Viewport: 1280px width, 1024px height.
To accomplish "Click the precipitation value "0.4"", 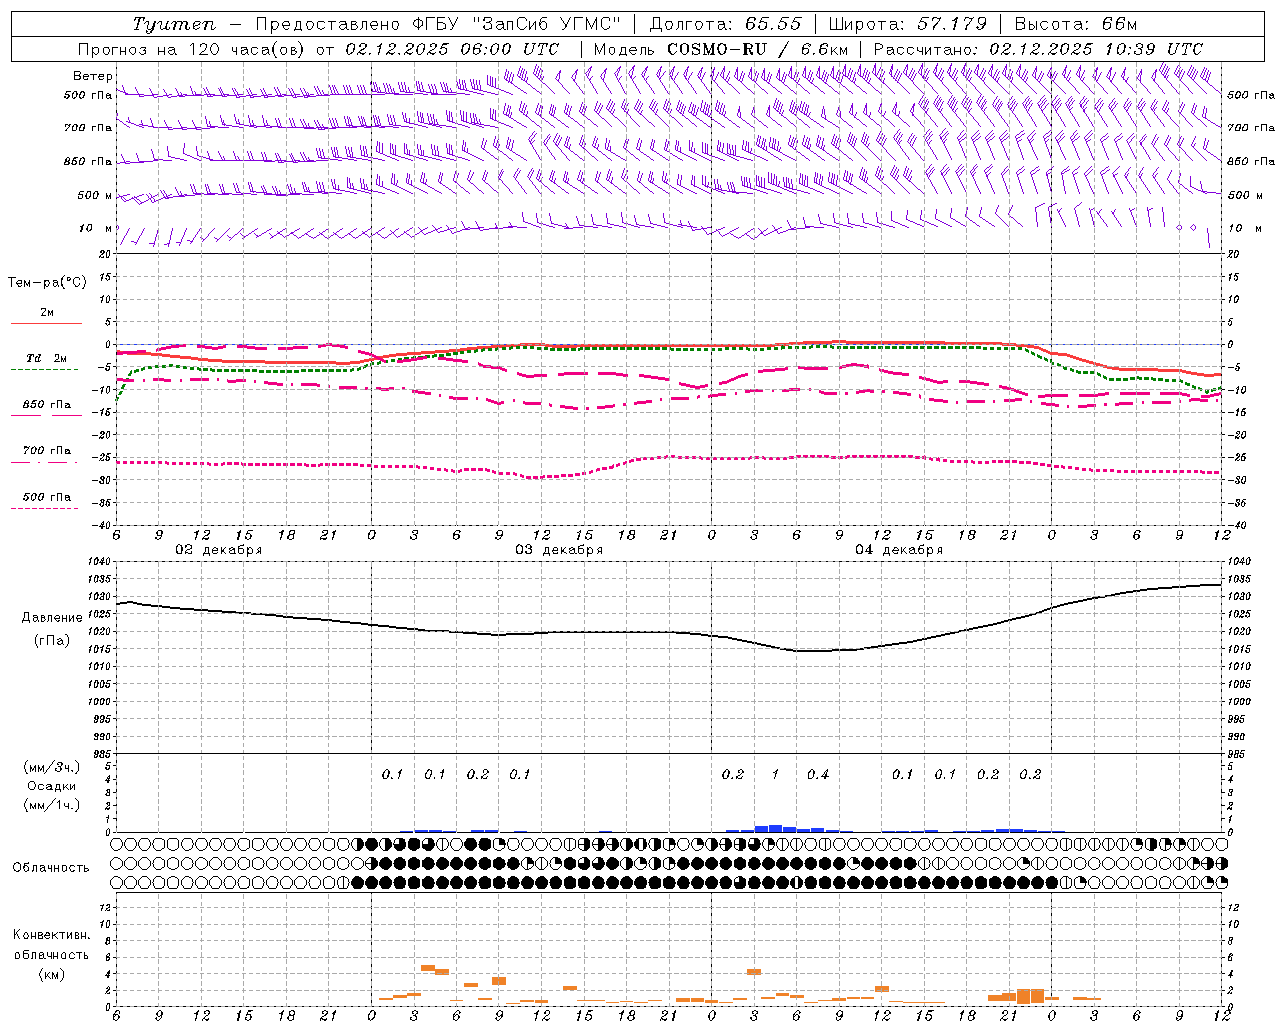I will pyautogui.click(x=818, y=774).
